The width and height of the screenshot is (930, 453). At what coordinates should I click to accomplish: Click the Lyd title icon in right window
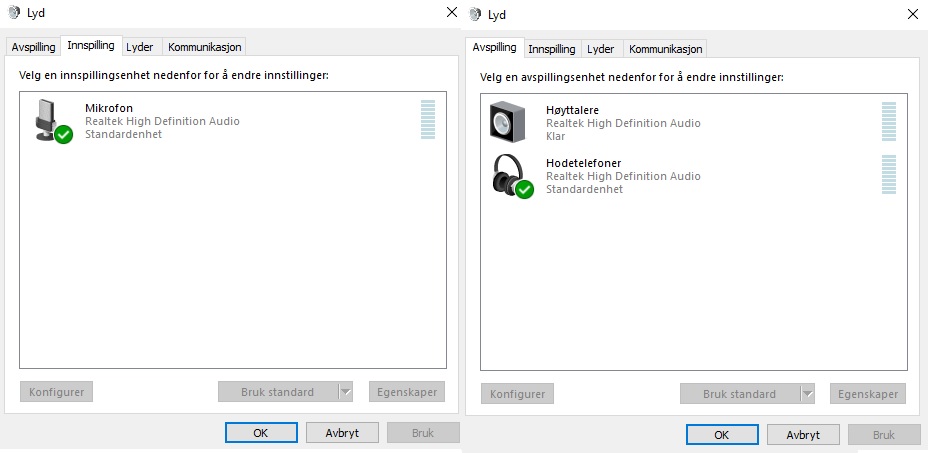474,14
